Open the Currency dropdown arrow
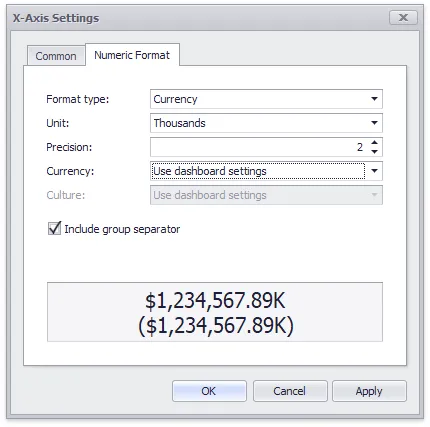430x427 pixels. click(x=374, y=171)
